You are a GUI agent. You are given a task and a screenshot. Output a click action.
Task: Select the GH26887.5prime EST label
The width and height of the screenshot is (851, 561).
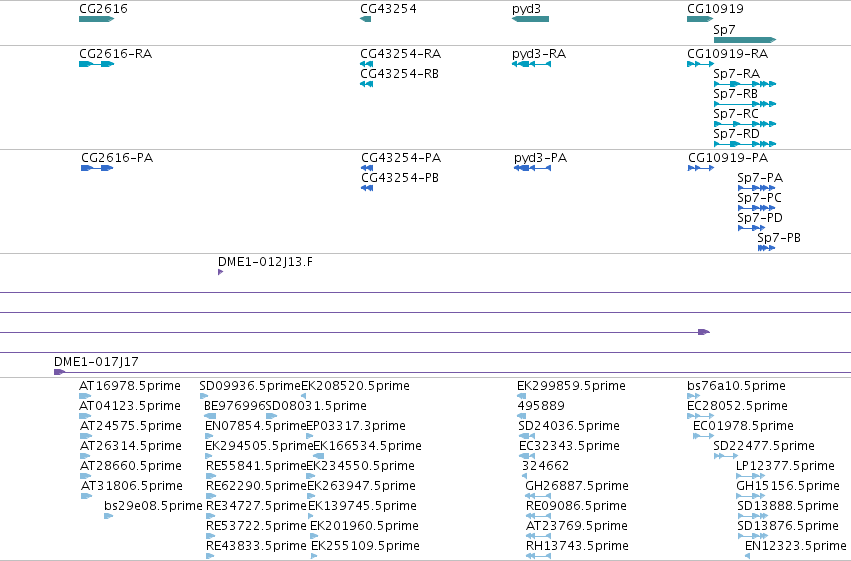click(577, 486)
